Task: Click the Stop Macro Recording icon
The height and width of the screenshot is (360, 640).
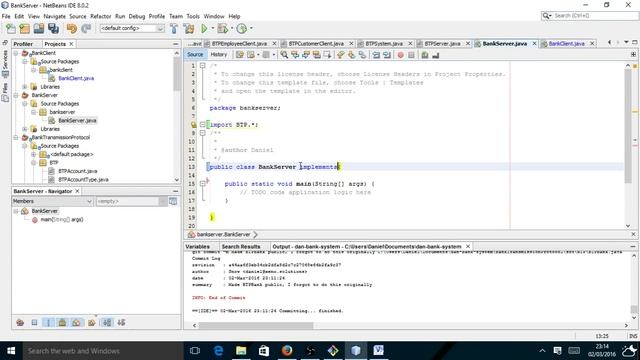Action: pos(411,55)
